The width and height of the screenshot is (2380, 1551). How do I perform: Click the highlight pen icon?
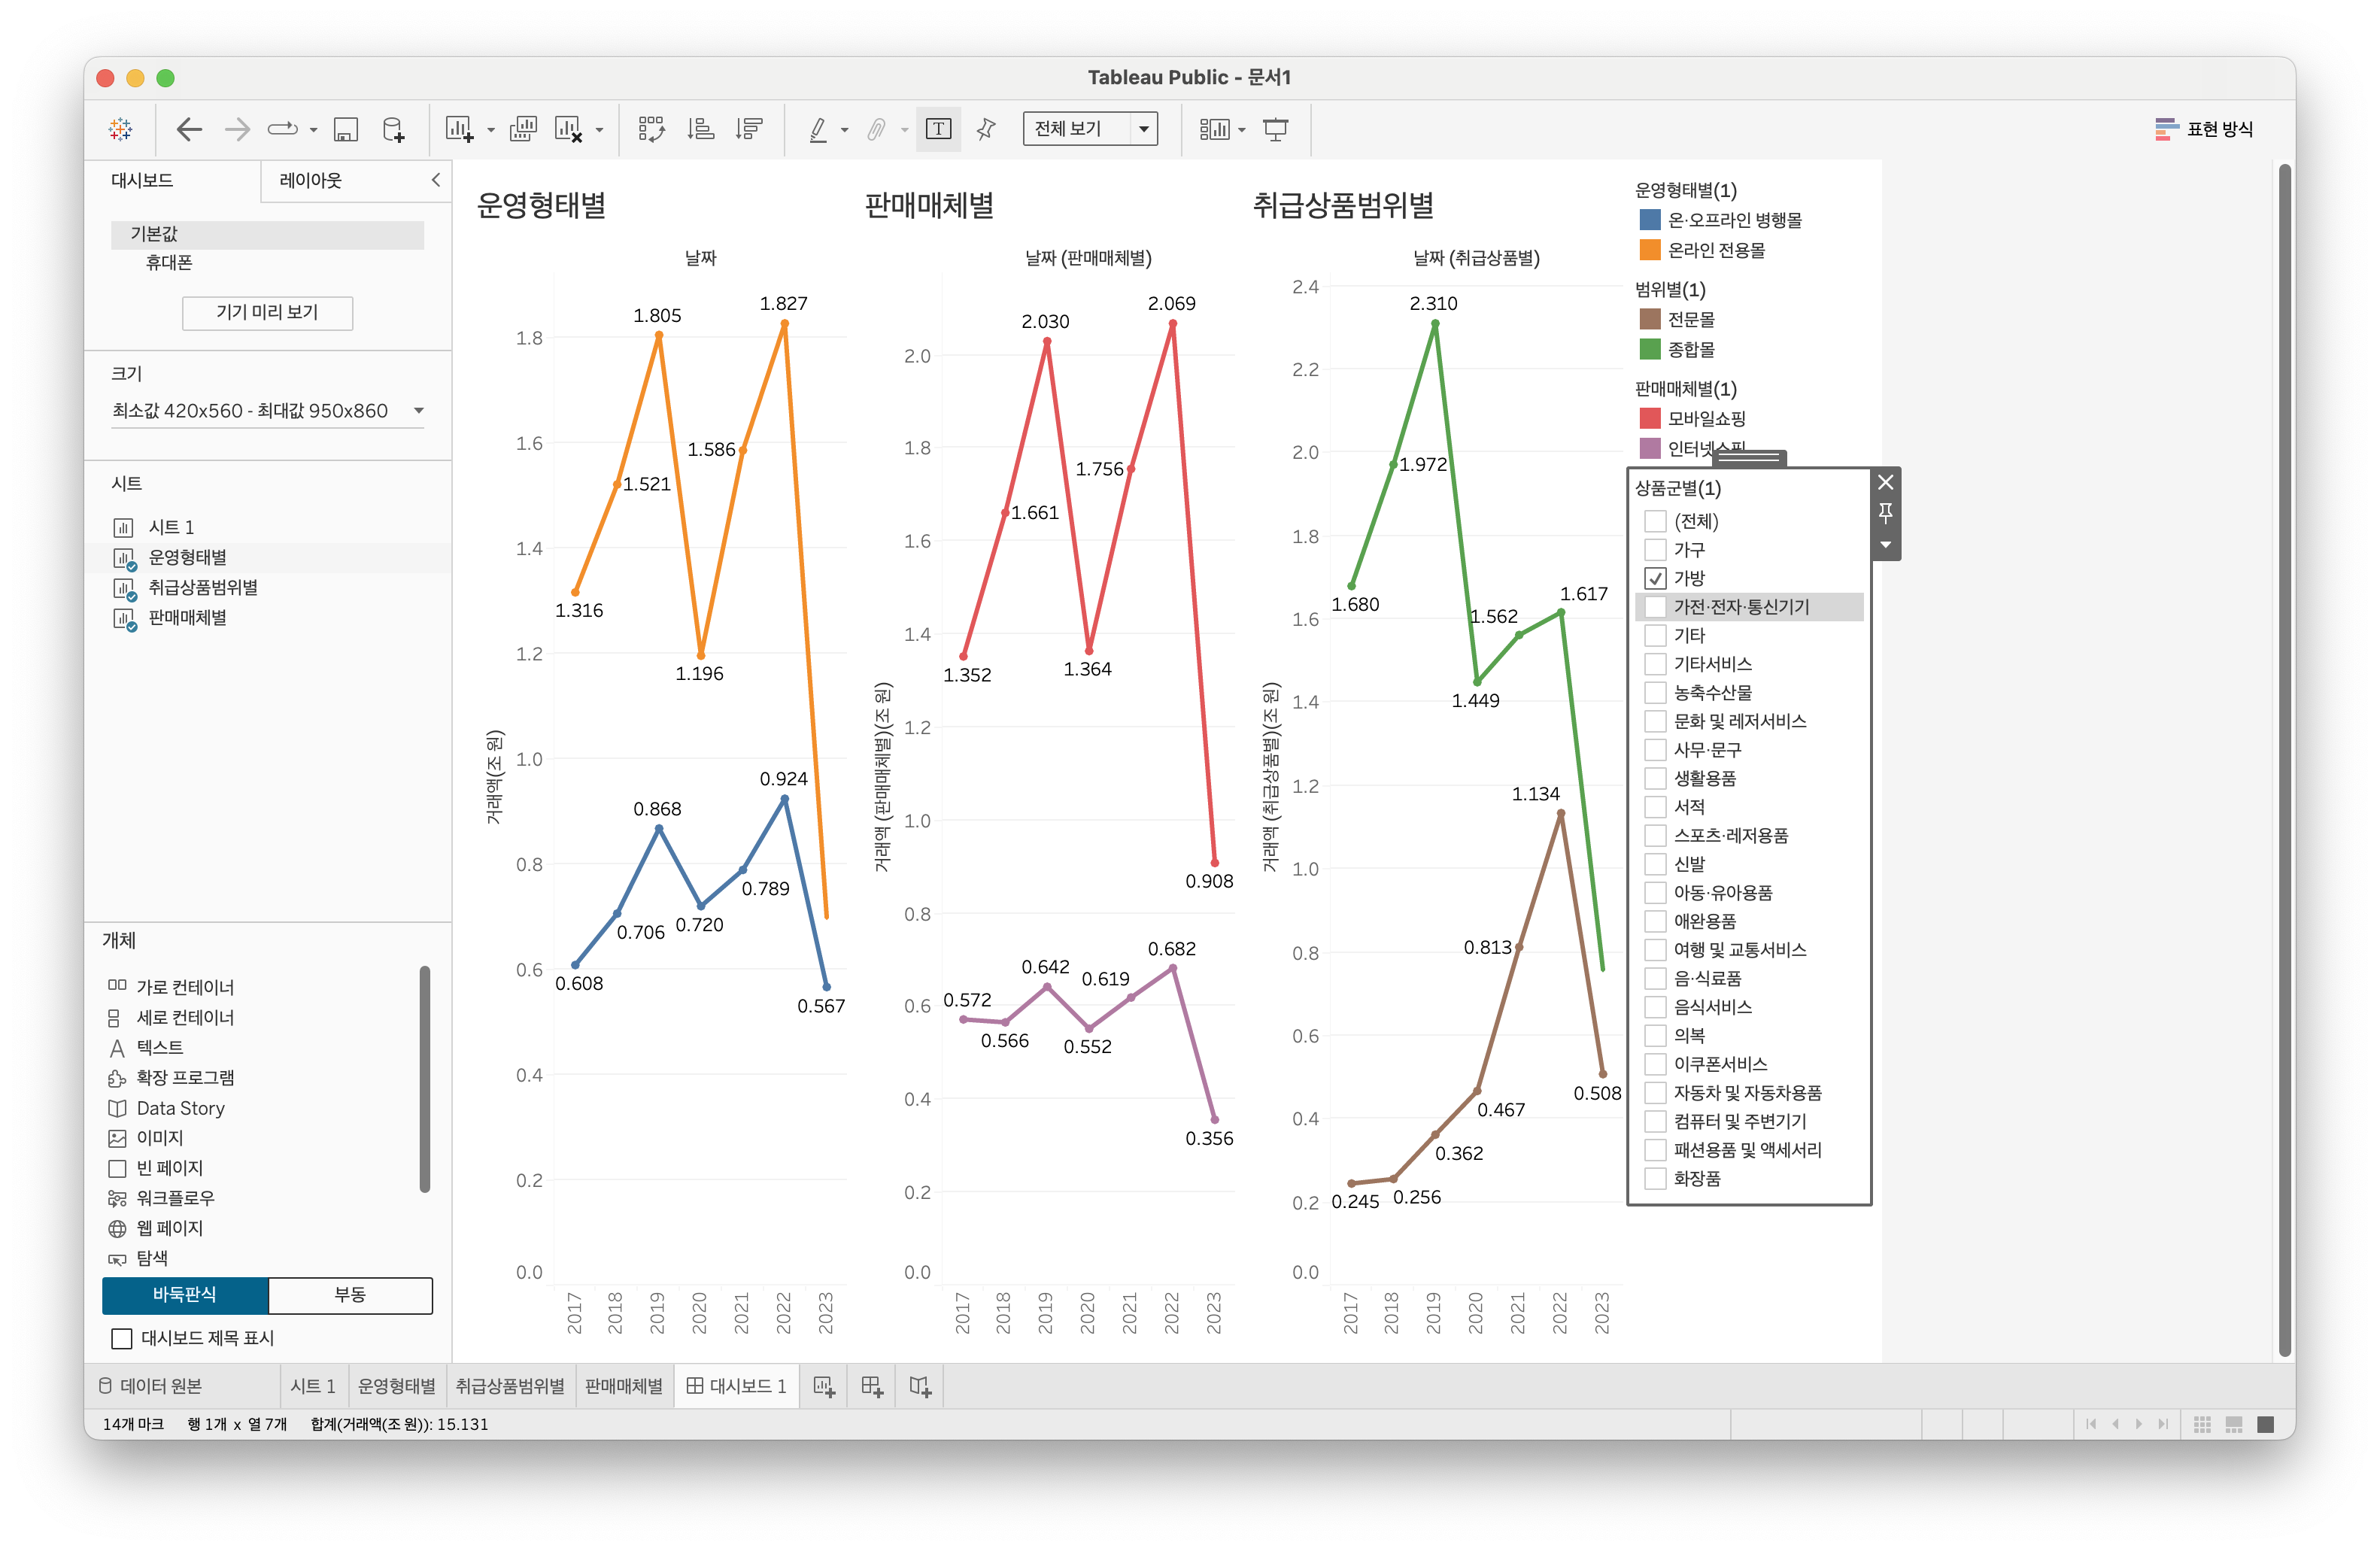click(x=818, y=129)
